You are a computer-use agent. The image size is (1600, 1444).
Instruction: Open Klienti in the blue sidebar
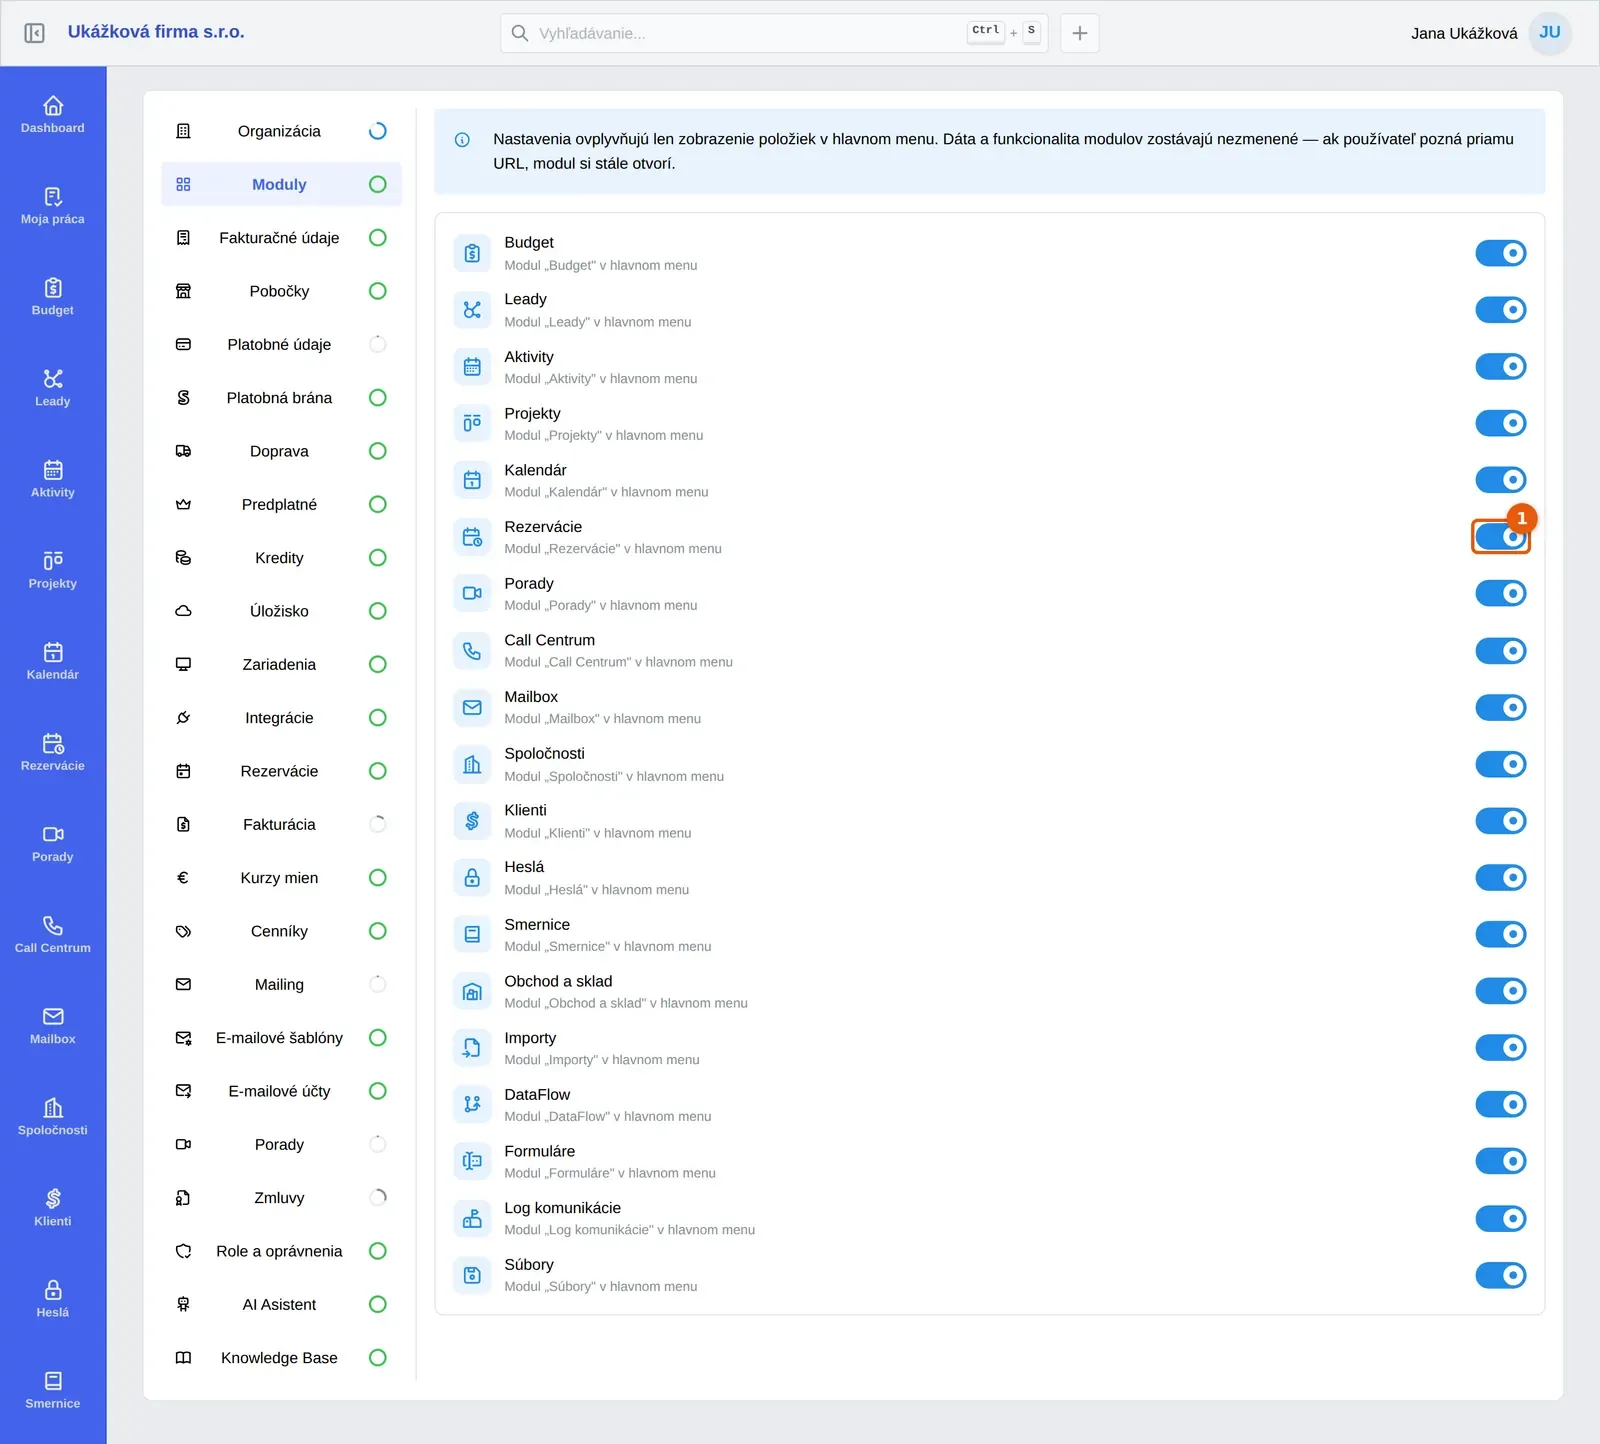pyautogui.click(x=53, y=1206)
